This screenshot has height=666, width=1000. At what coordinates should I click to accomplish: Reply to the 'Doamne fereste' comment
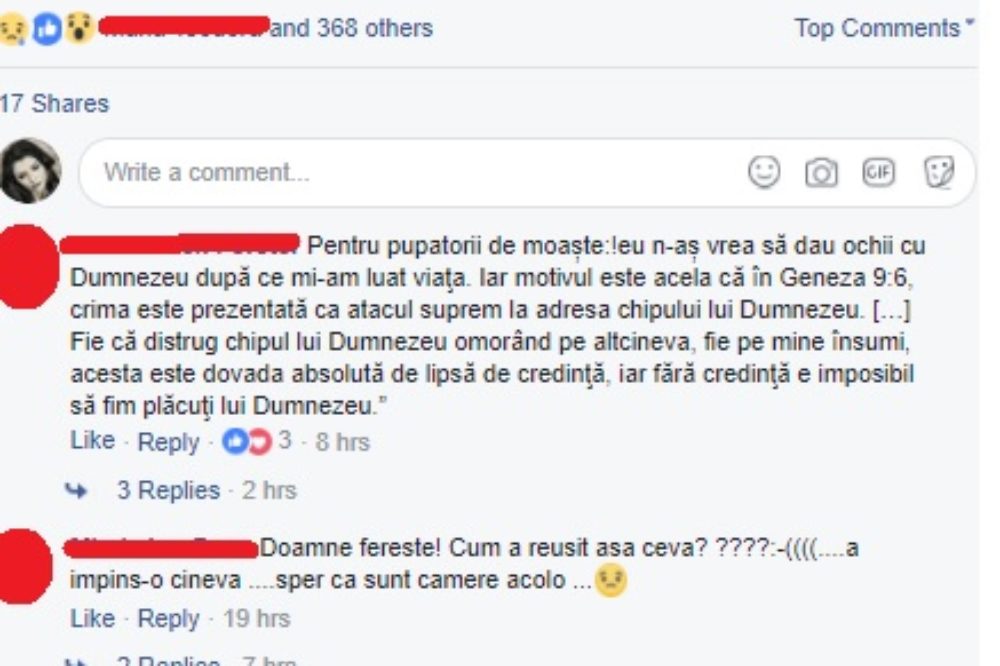pos(168,618)
